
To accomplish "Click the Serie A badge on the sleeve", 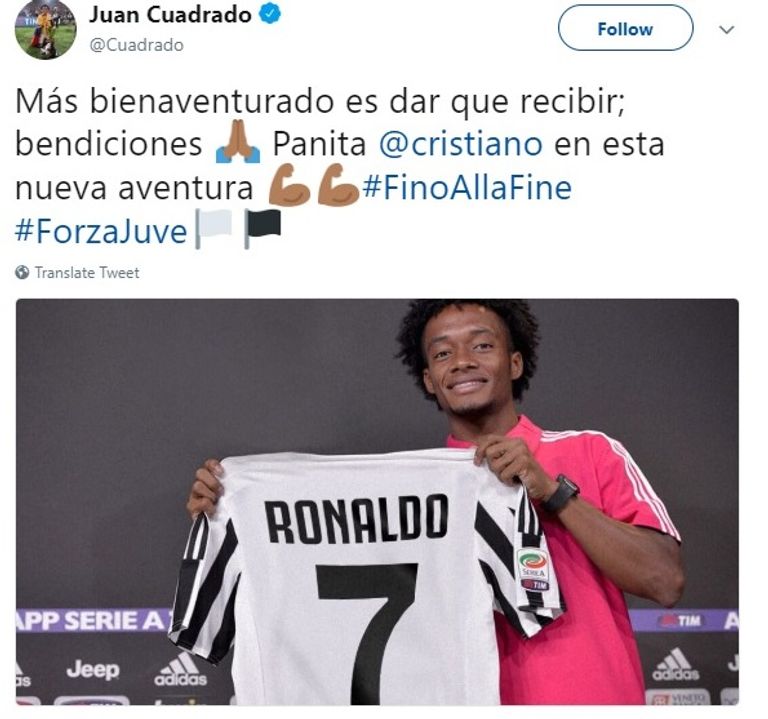I will coord(533,570).
